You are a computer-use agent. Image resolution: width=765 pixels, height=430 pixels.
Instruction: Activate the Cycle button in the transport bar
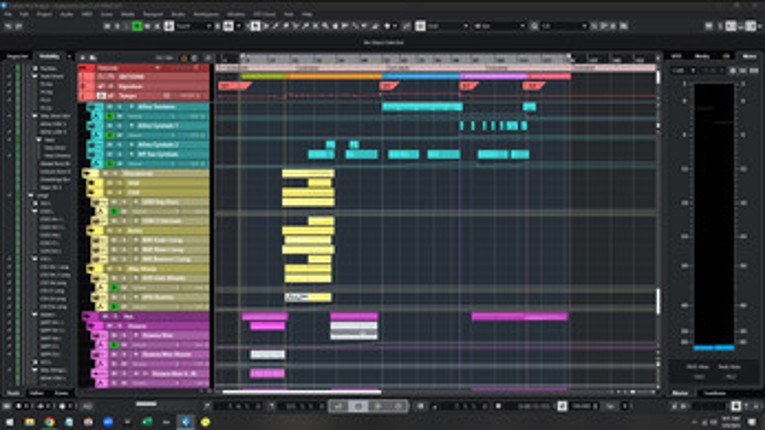340,406
